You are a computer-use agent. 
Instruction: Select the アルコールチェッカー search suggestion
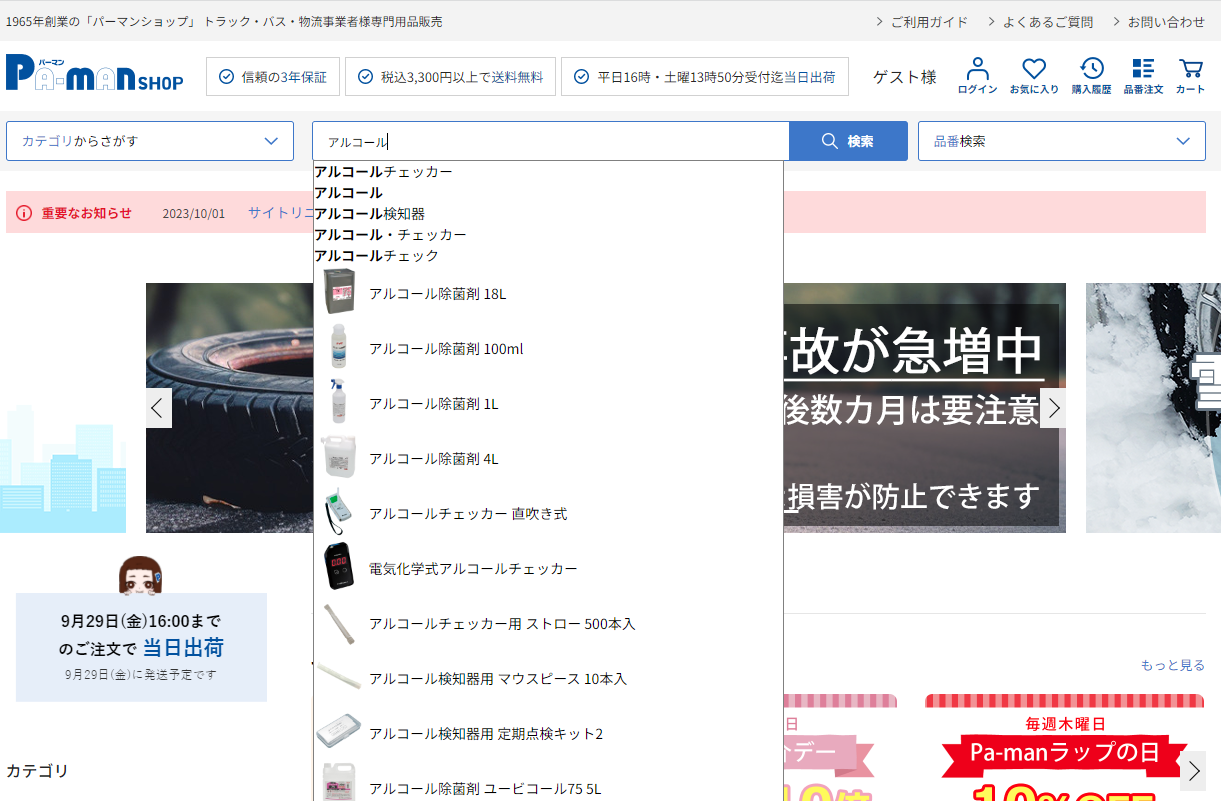click(383, 171)
